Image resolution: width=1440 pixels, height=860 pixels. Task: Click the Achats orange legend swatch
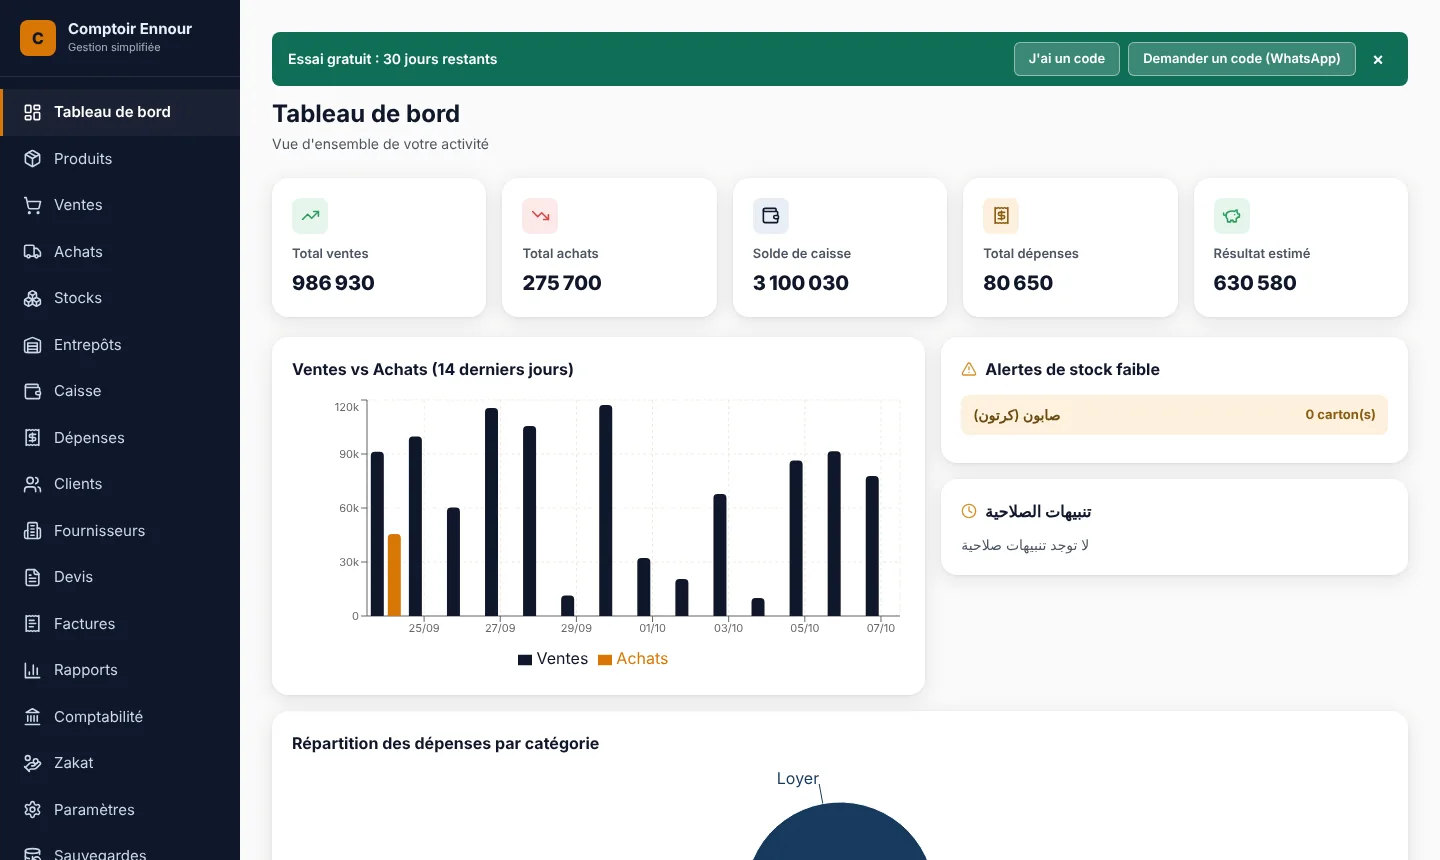click(605, 660)
